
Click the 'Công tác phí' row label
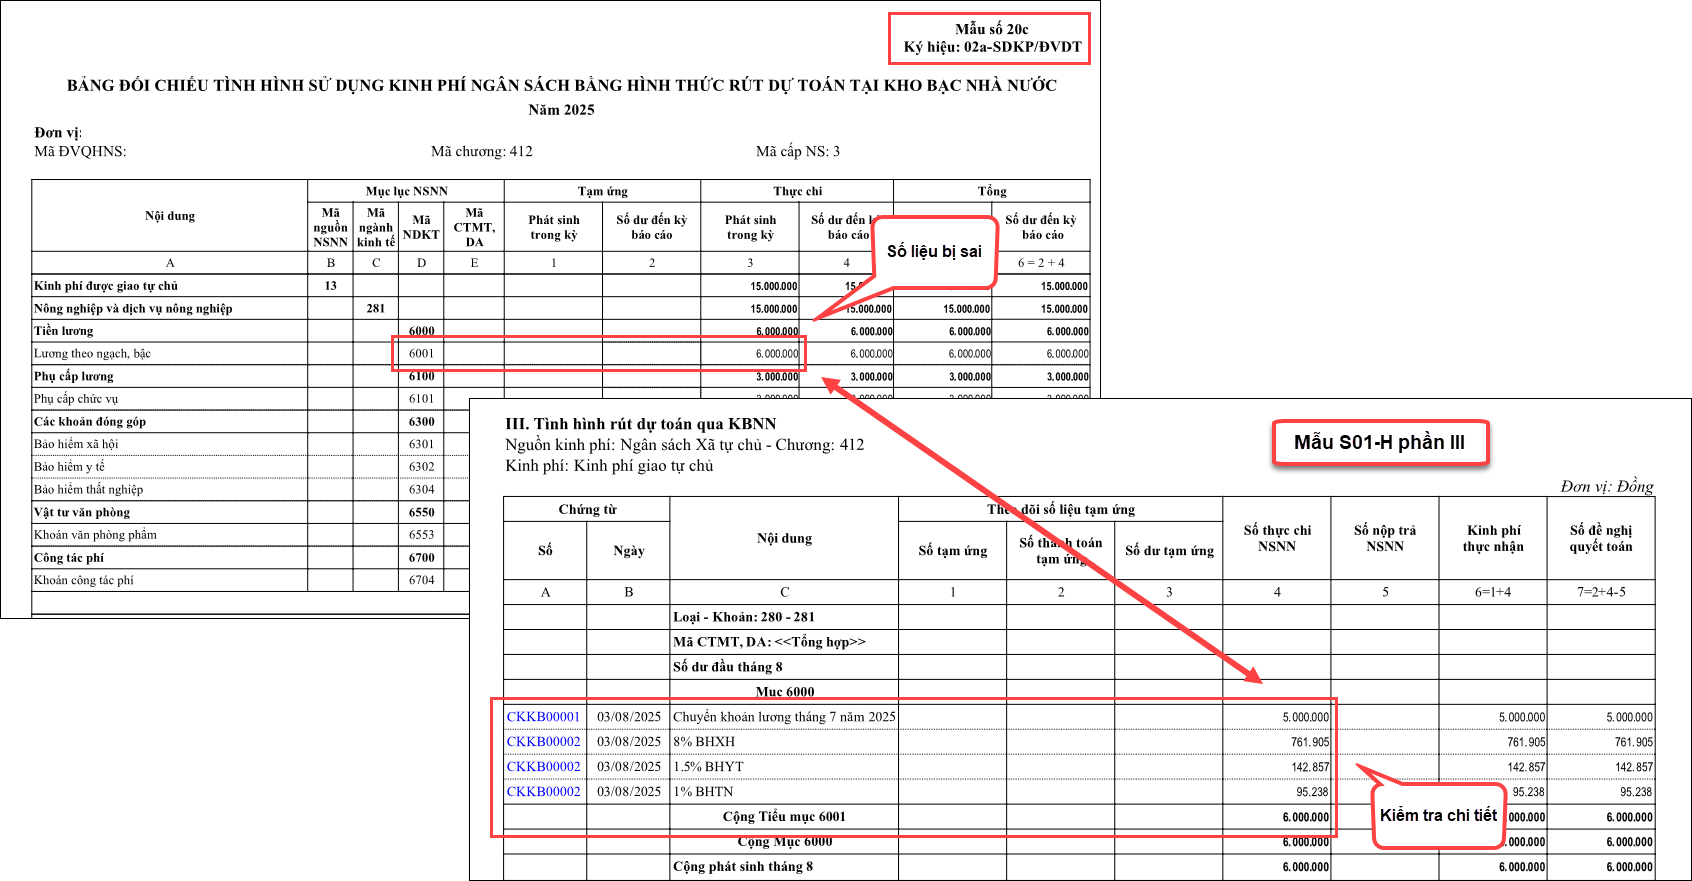click(69, 558)
